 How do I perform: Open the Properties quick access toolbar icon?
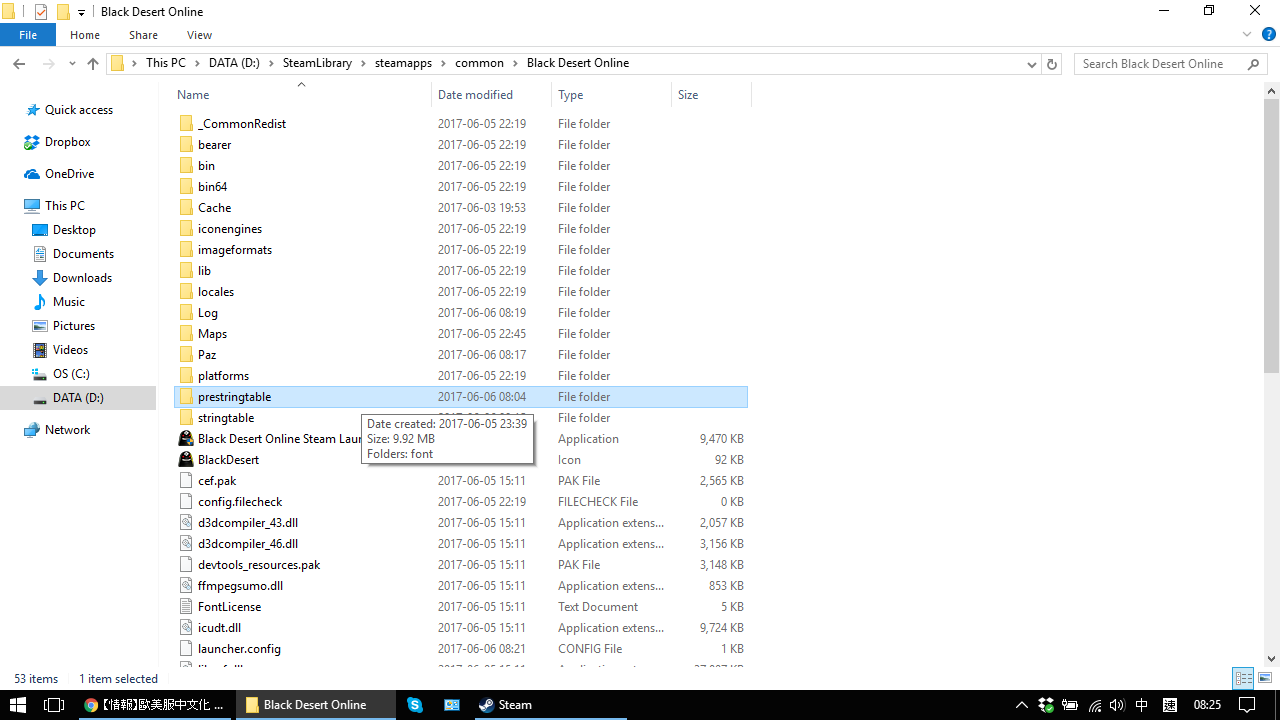(x=41, y=12)
